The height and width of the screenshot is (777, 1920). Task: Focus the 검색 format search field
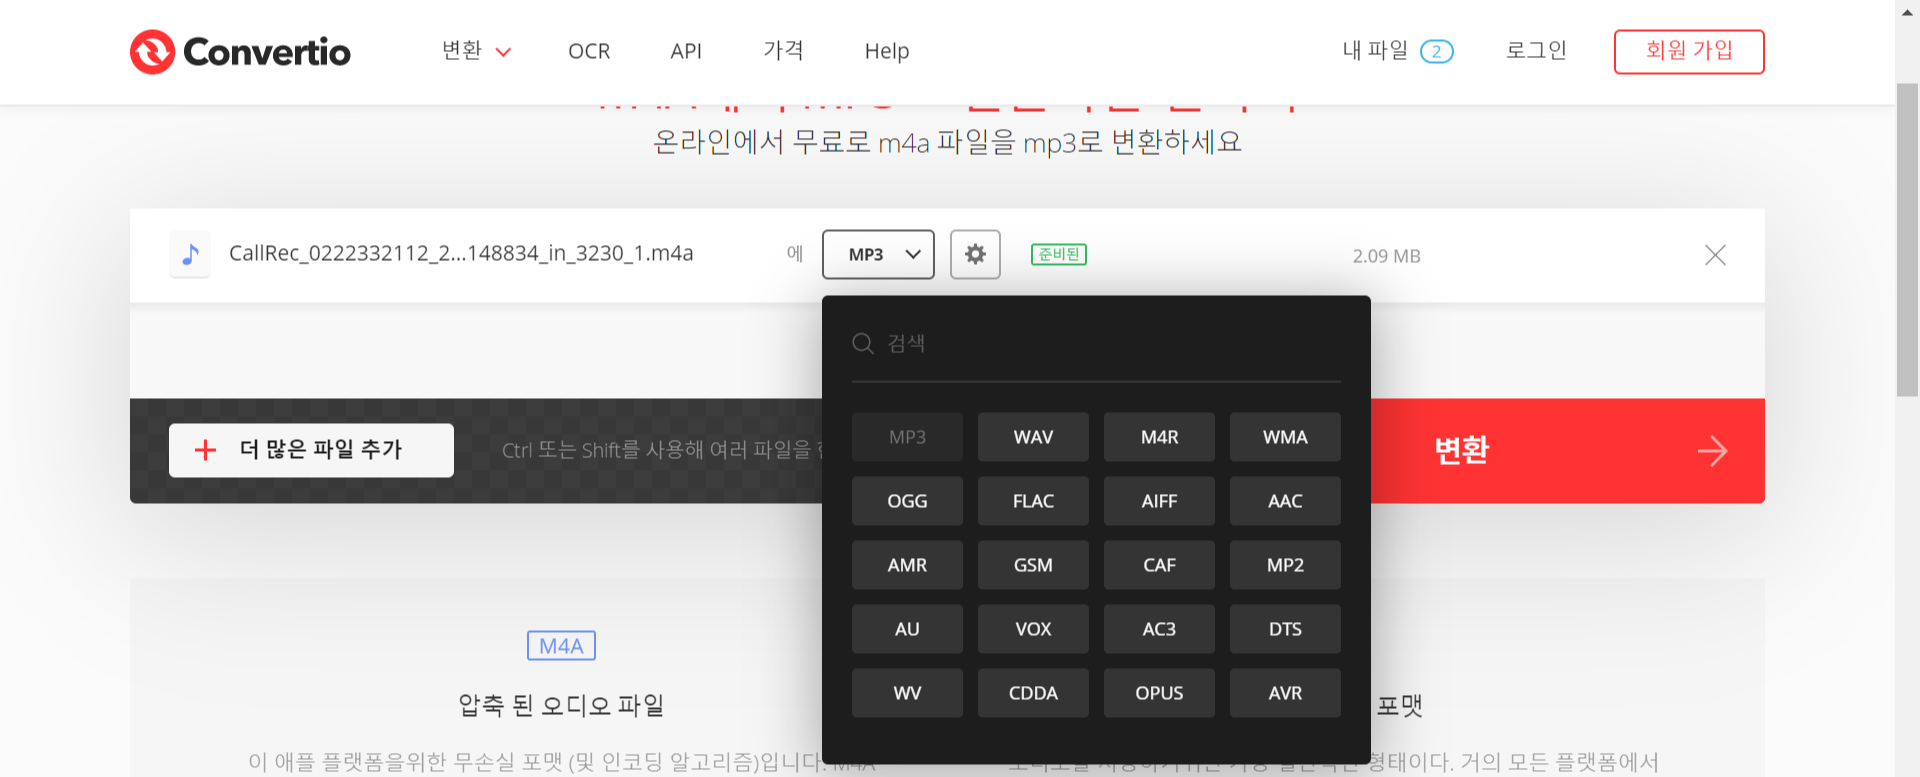[1096, 344]
